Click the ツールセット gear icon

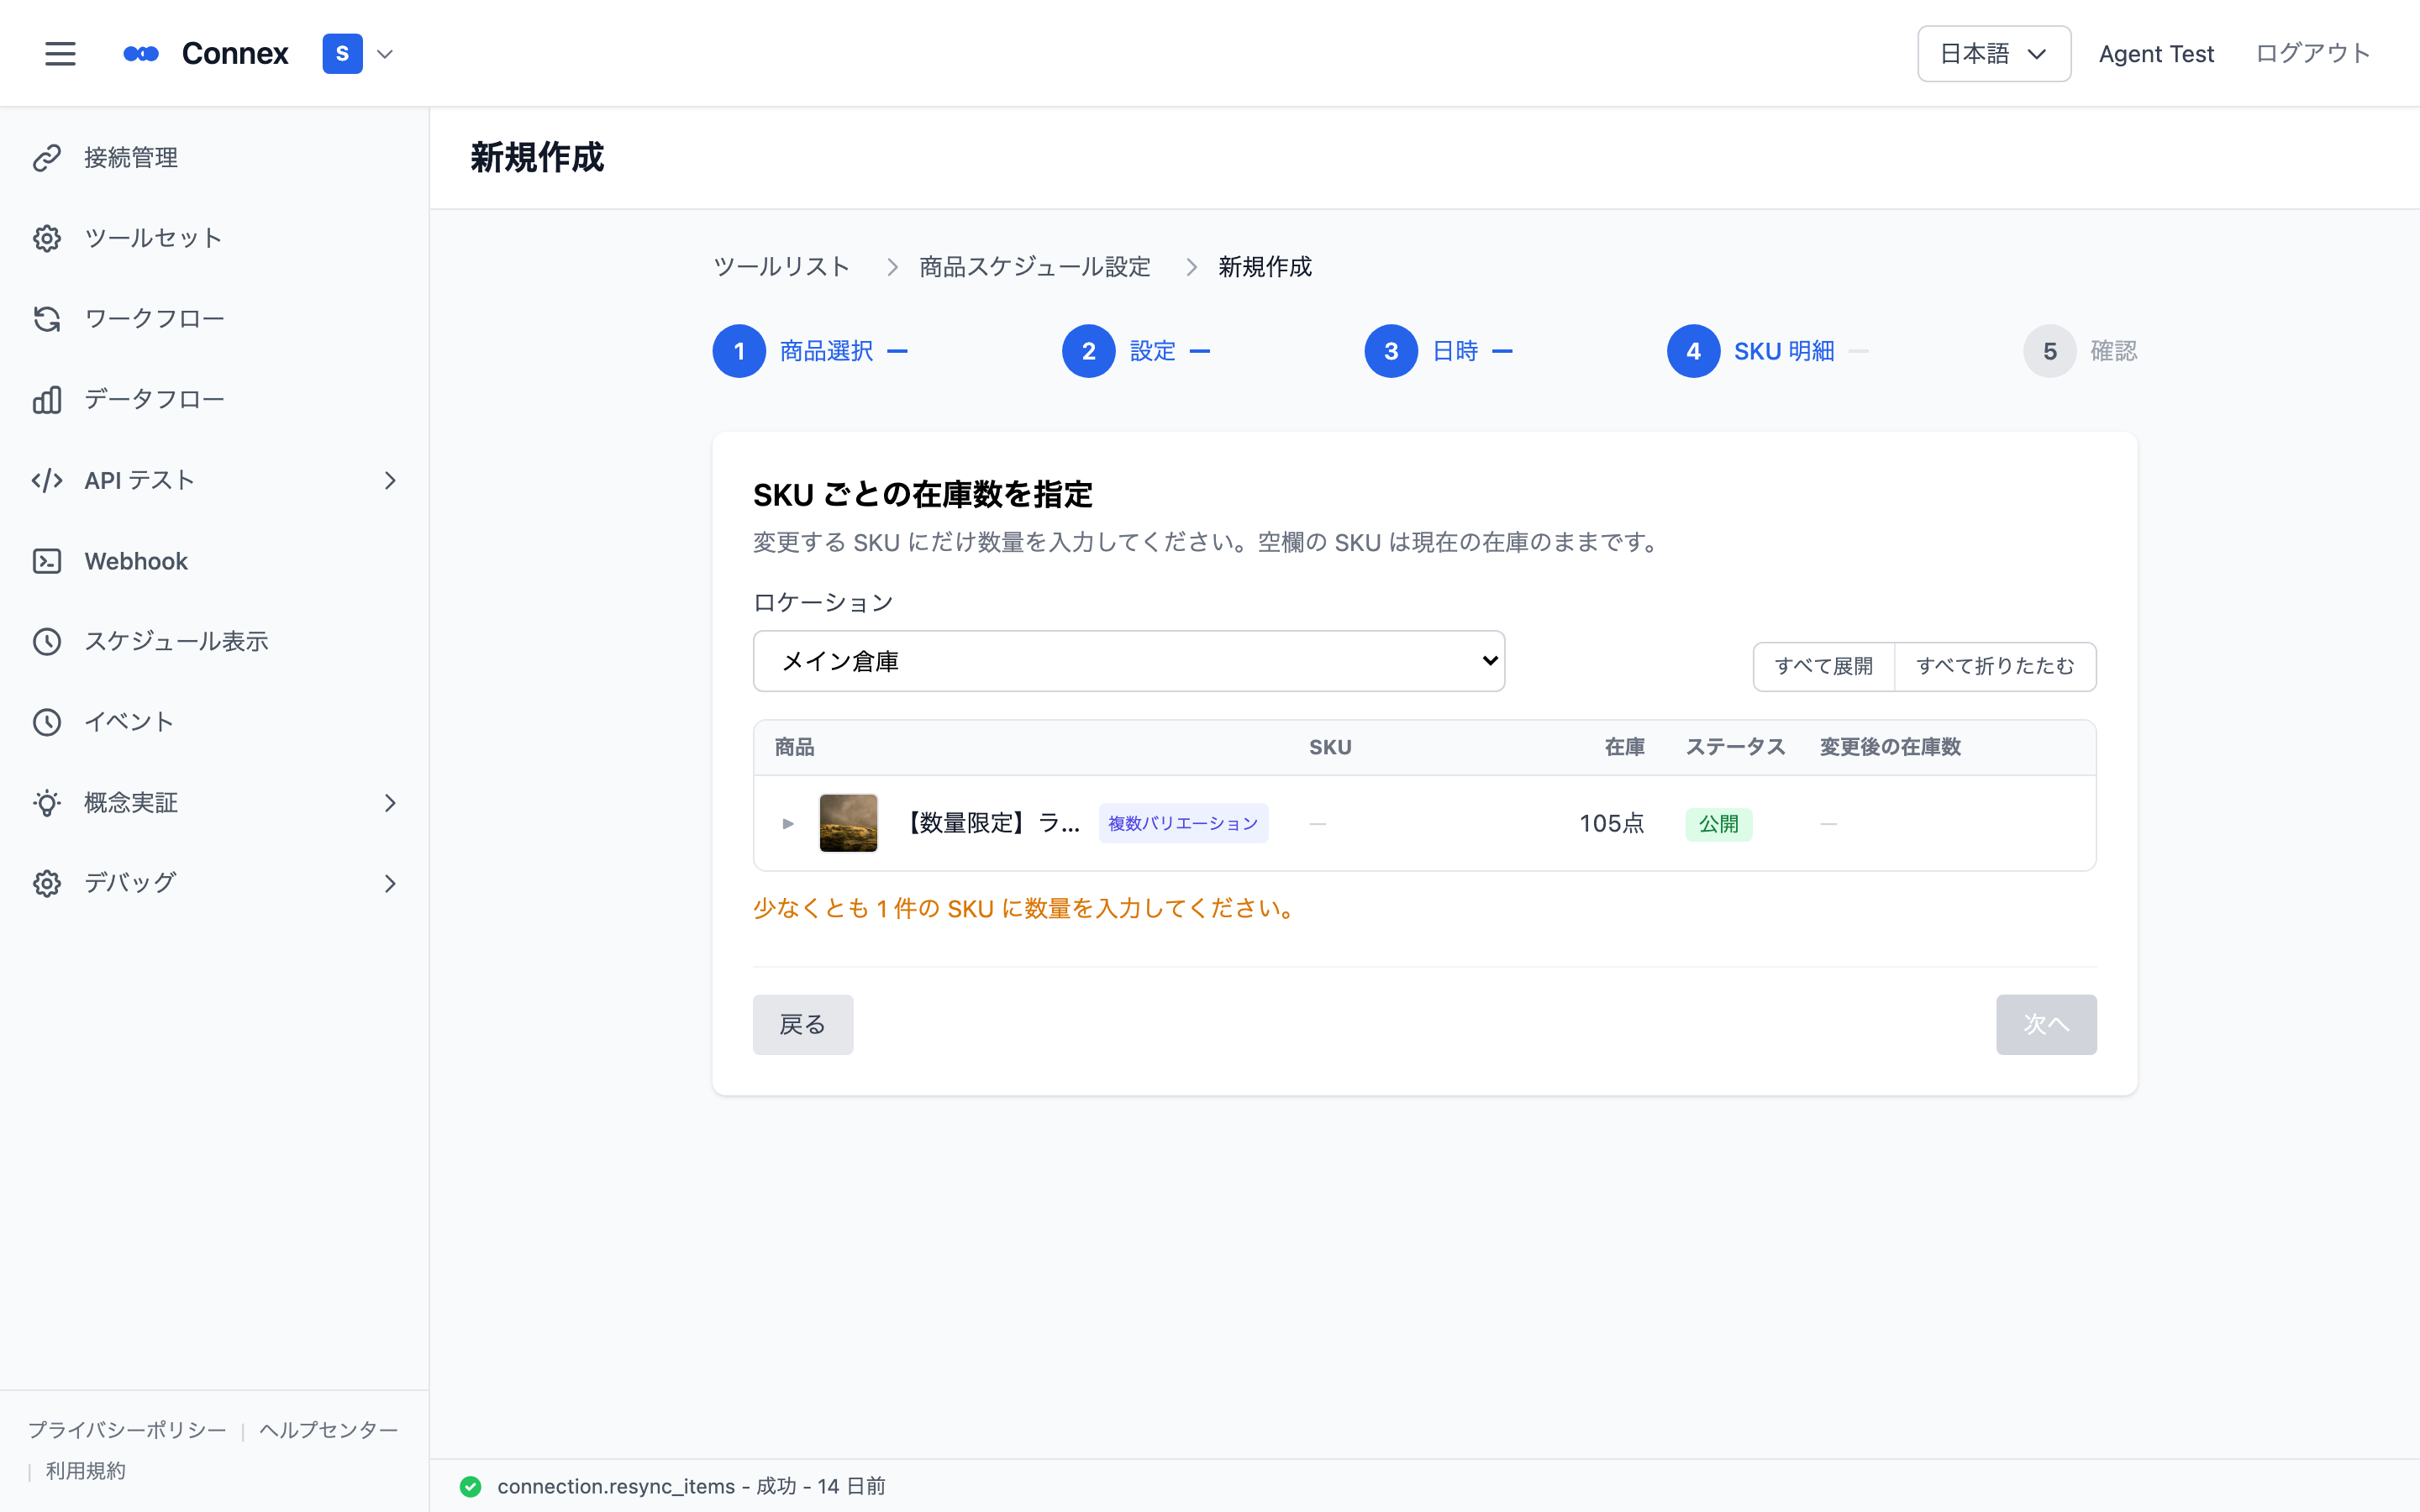pos(47,238)
